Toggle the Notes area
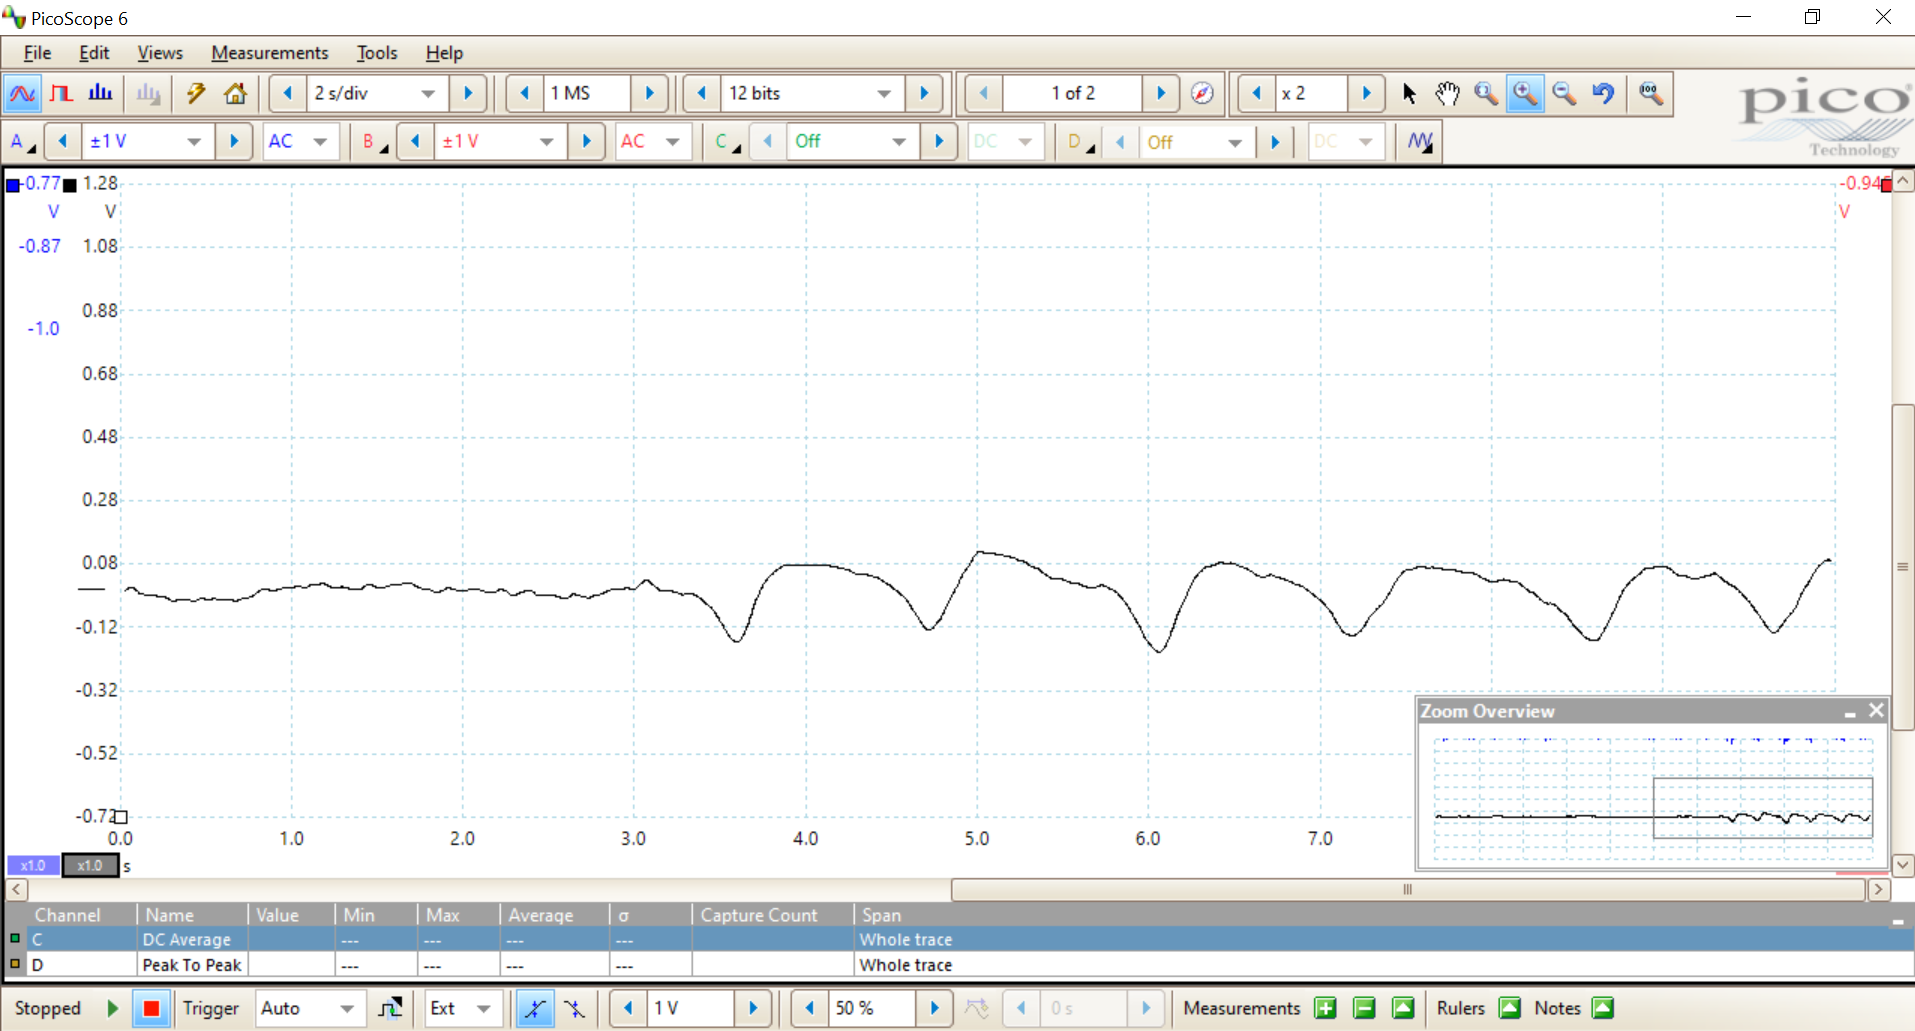The image size is (1915, 1031). point(1603,1008)
